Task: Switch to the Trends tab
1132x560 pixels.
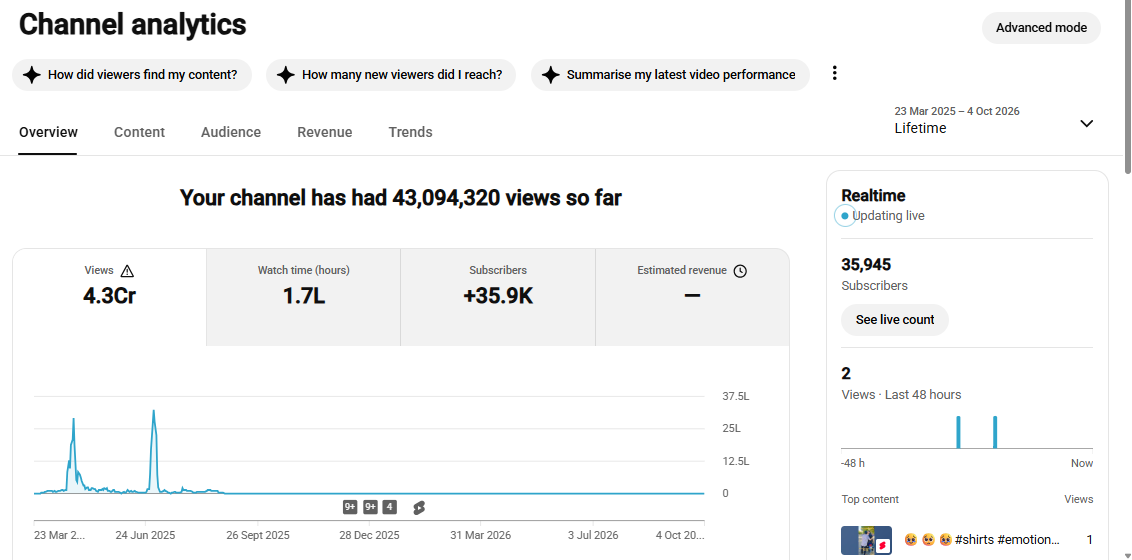Action: pyautogui.click(x=410, y=132)
